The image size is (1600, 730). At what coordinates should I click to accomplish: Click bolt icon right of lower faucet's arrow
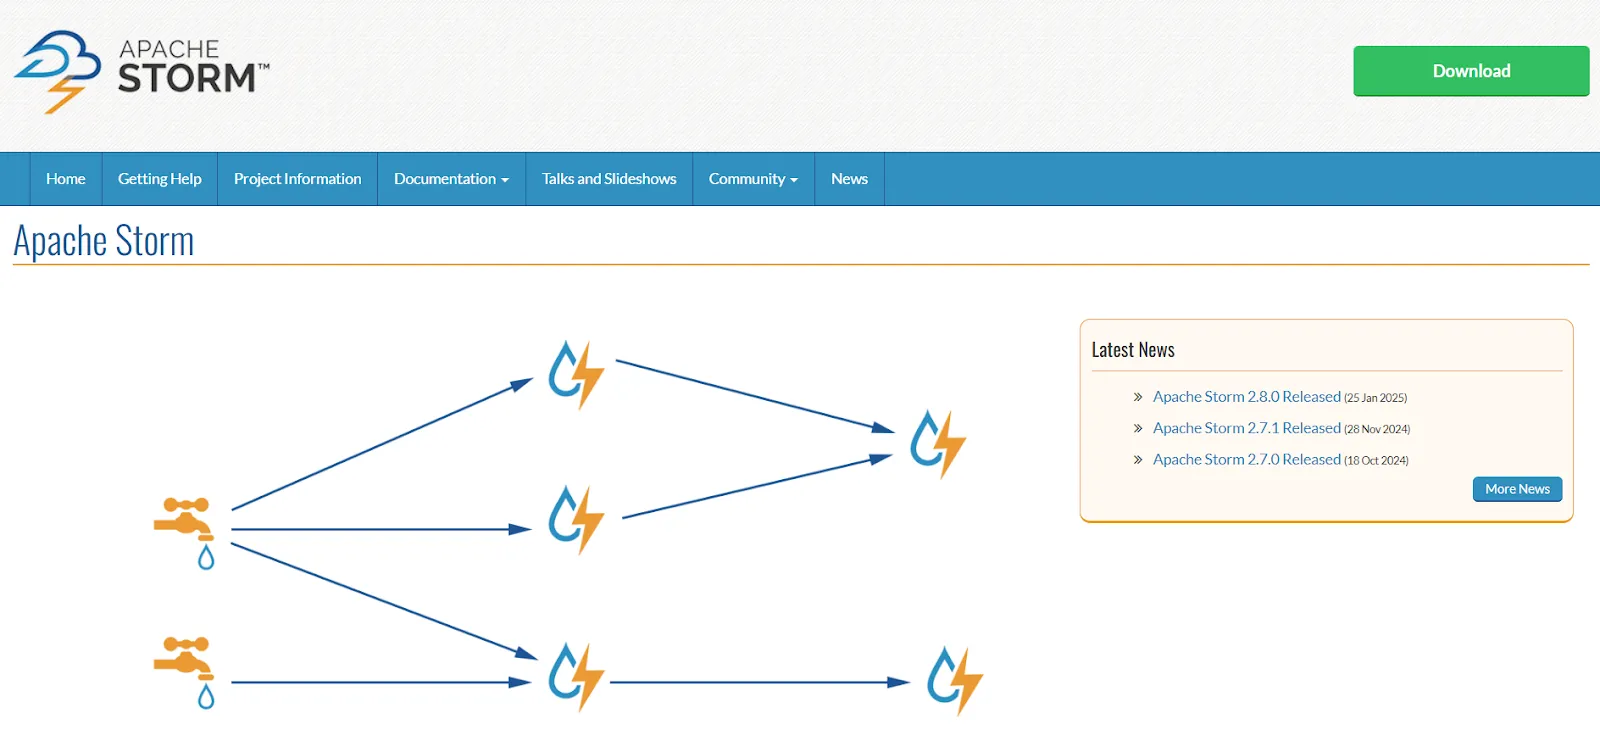(x=576, y=676)
